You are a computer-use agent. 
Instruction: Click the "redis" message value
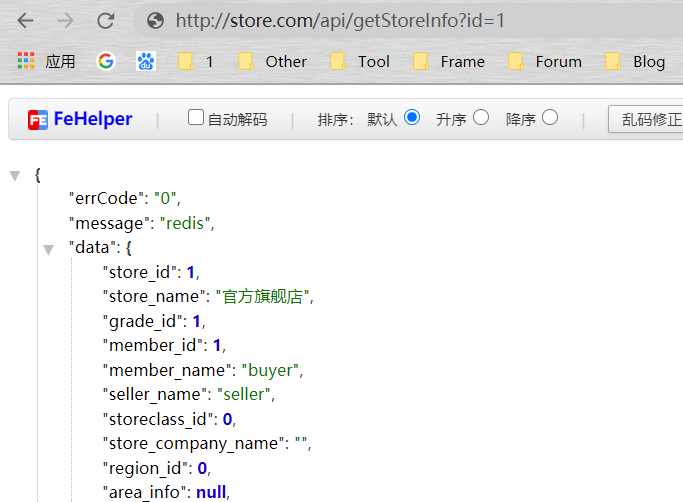pos(185,223)
